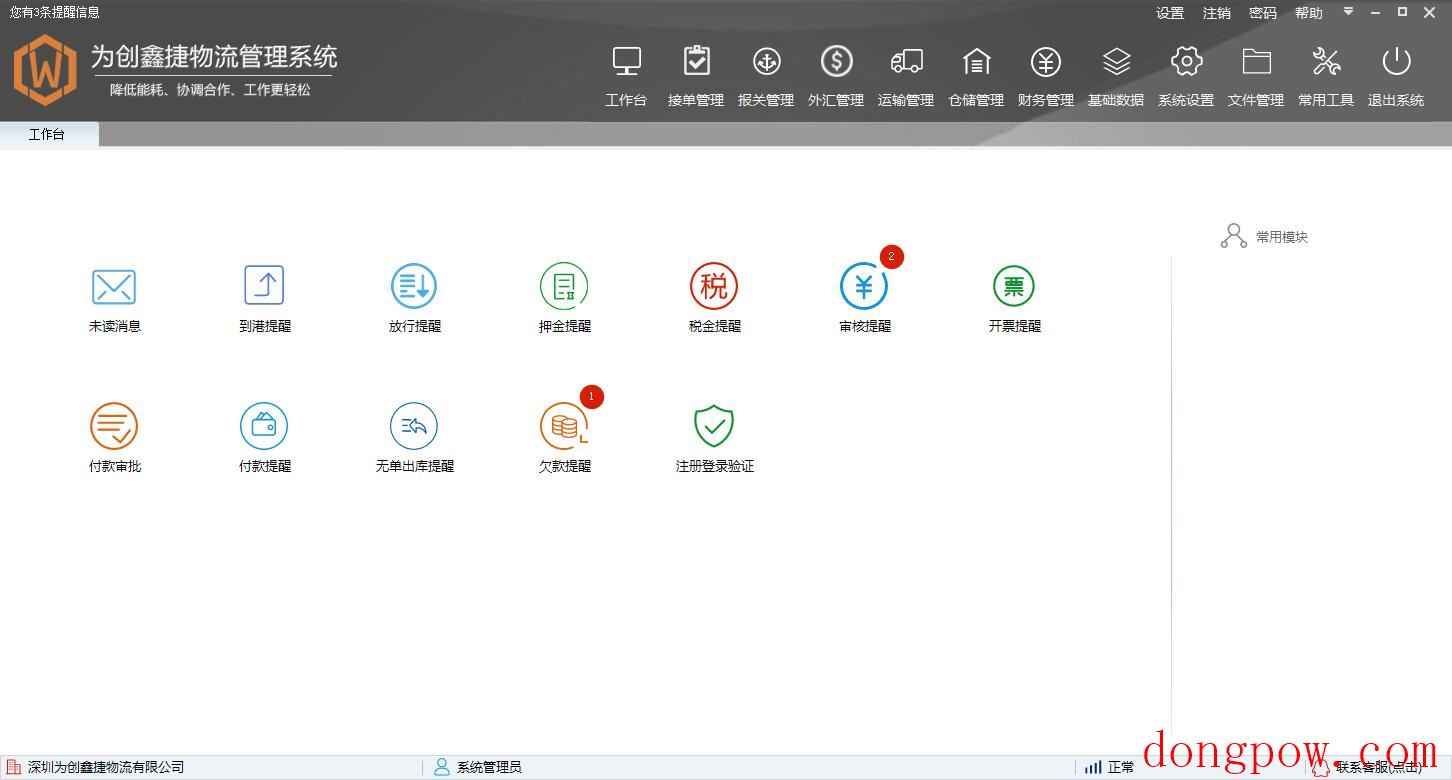Click the 正常 network status indicator

coord(1121,767)
